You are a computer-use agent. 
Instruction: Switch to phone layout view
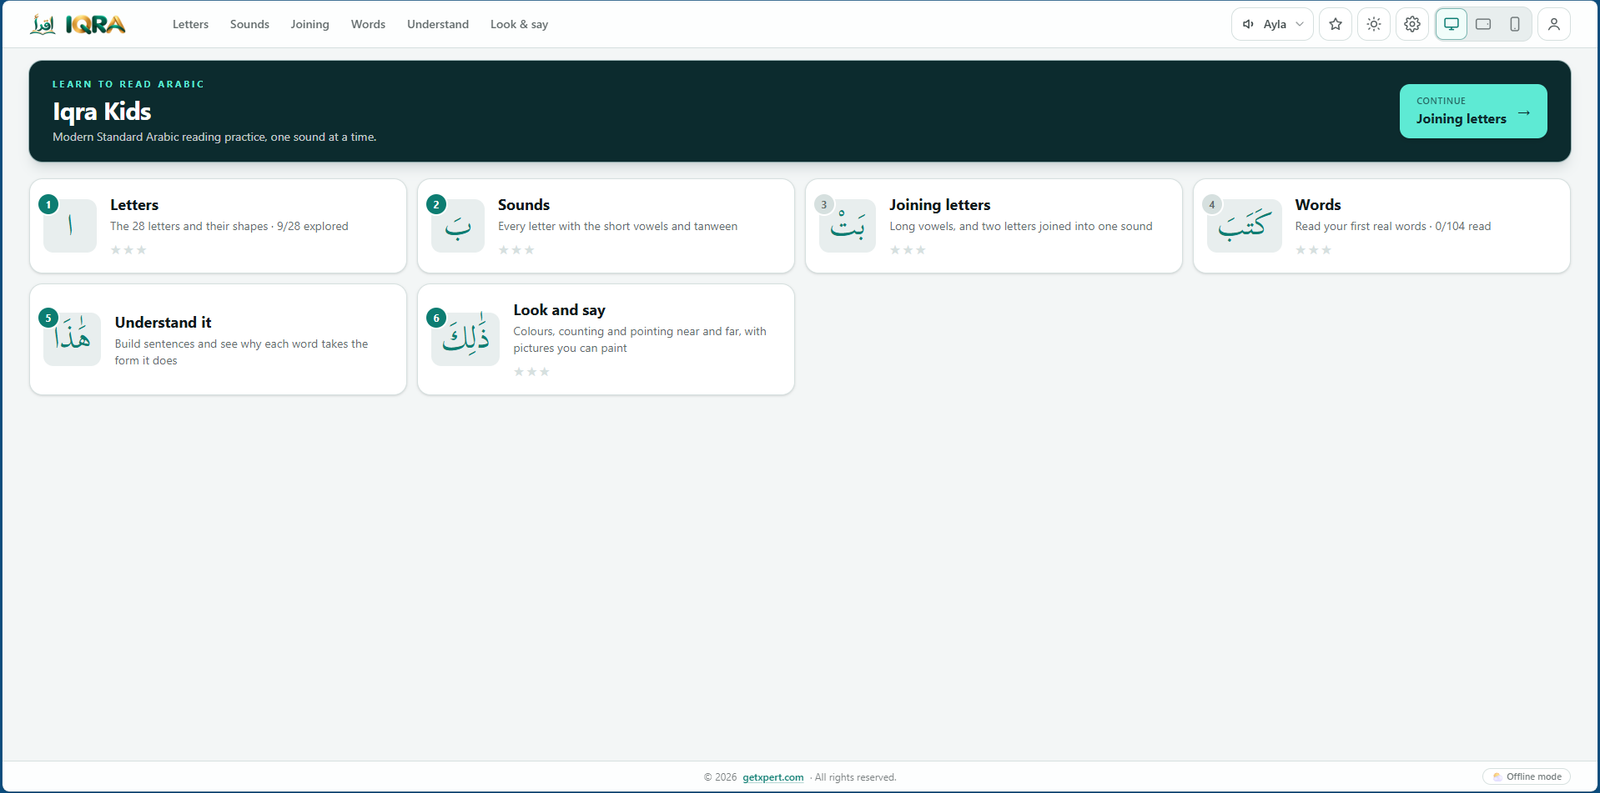[1515, 24]
